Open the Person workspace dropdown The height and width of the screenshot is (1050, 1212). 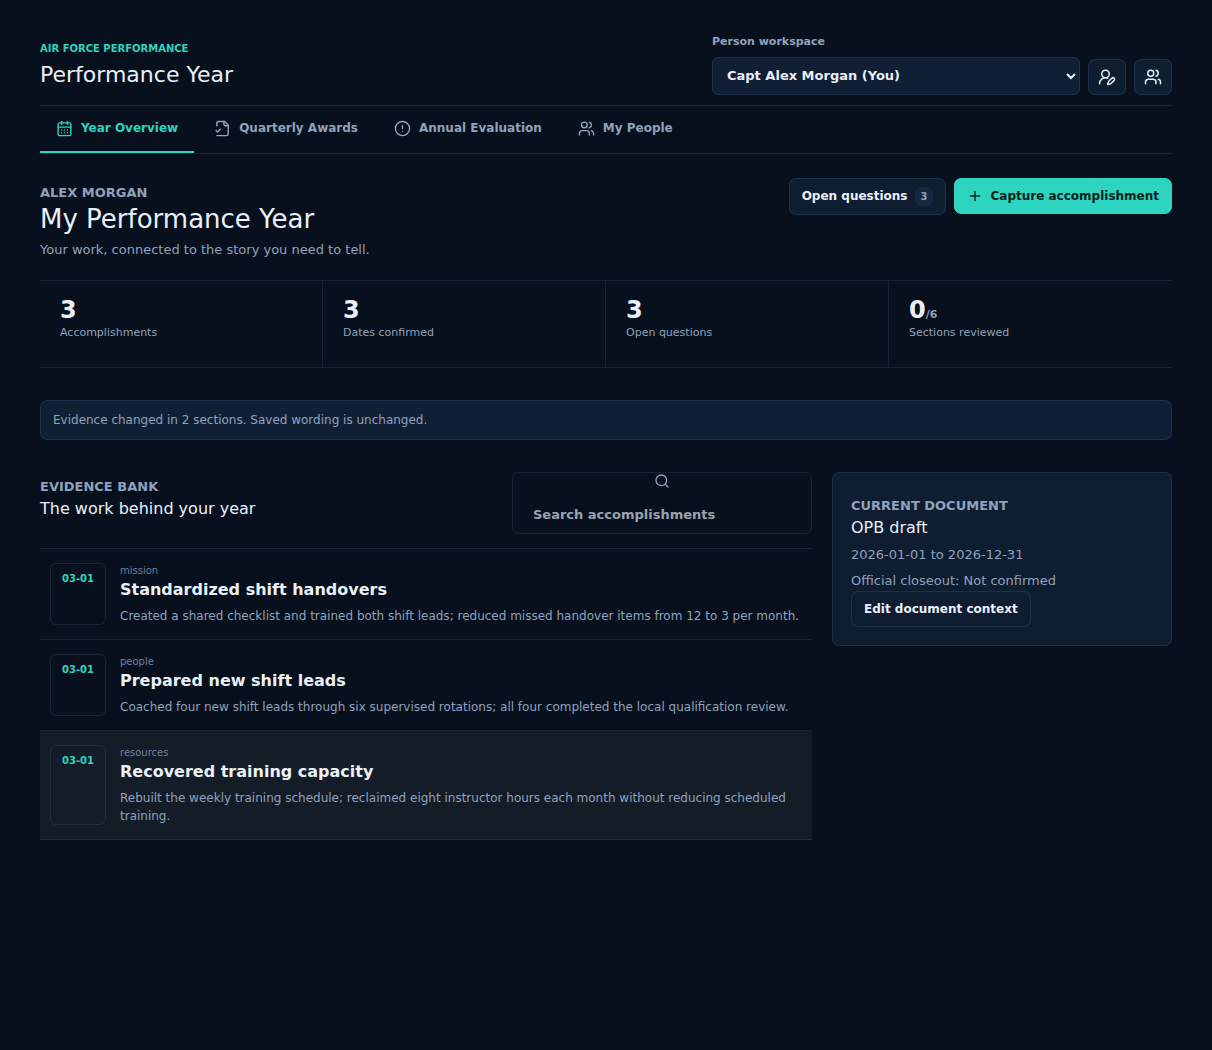tap(895, 76)
